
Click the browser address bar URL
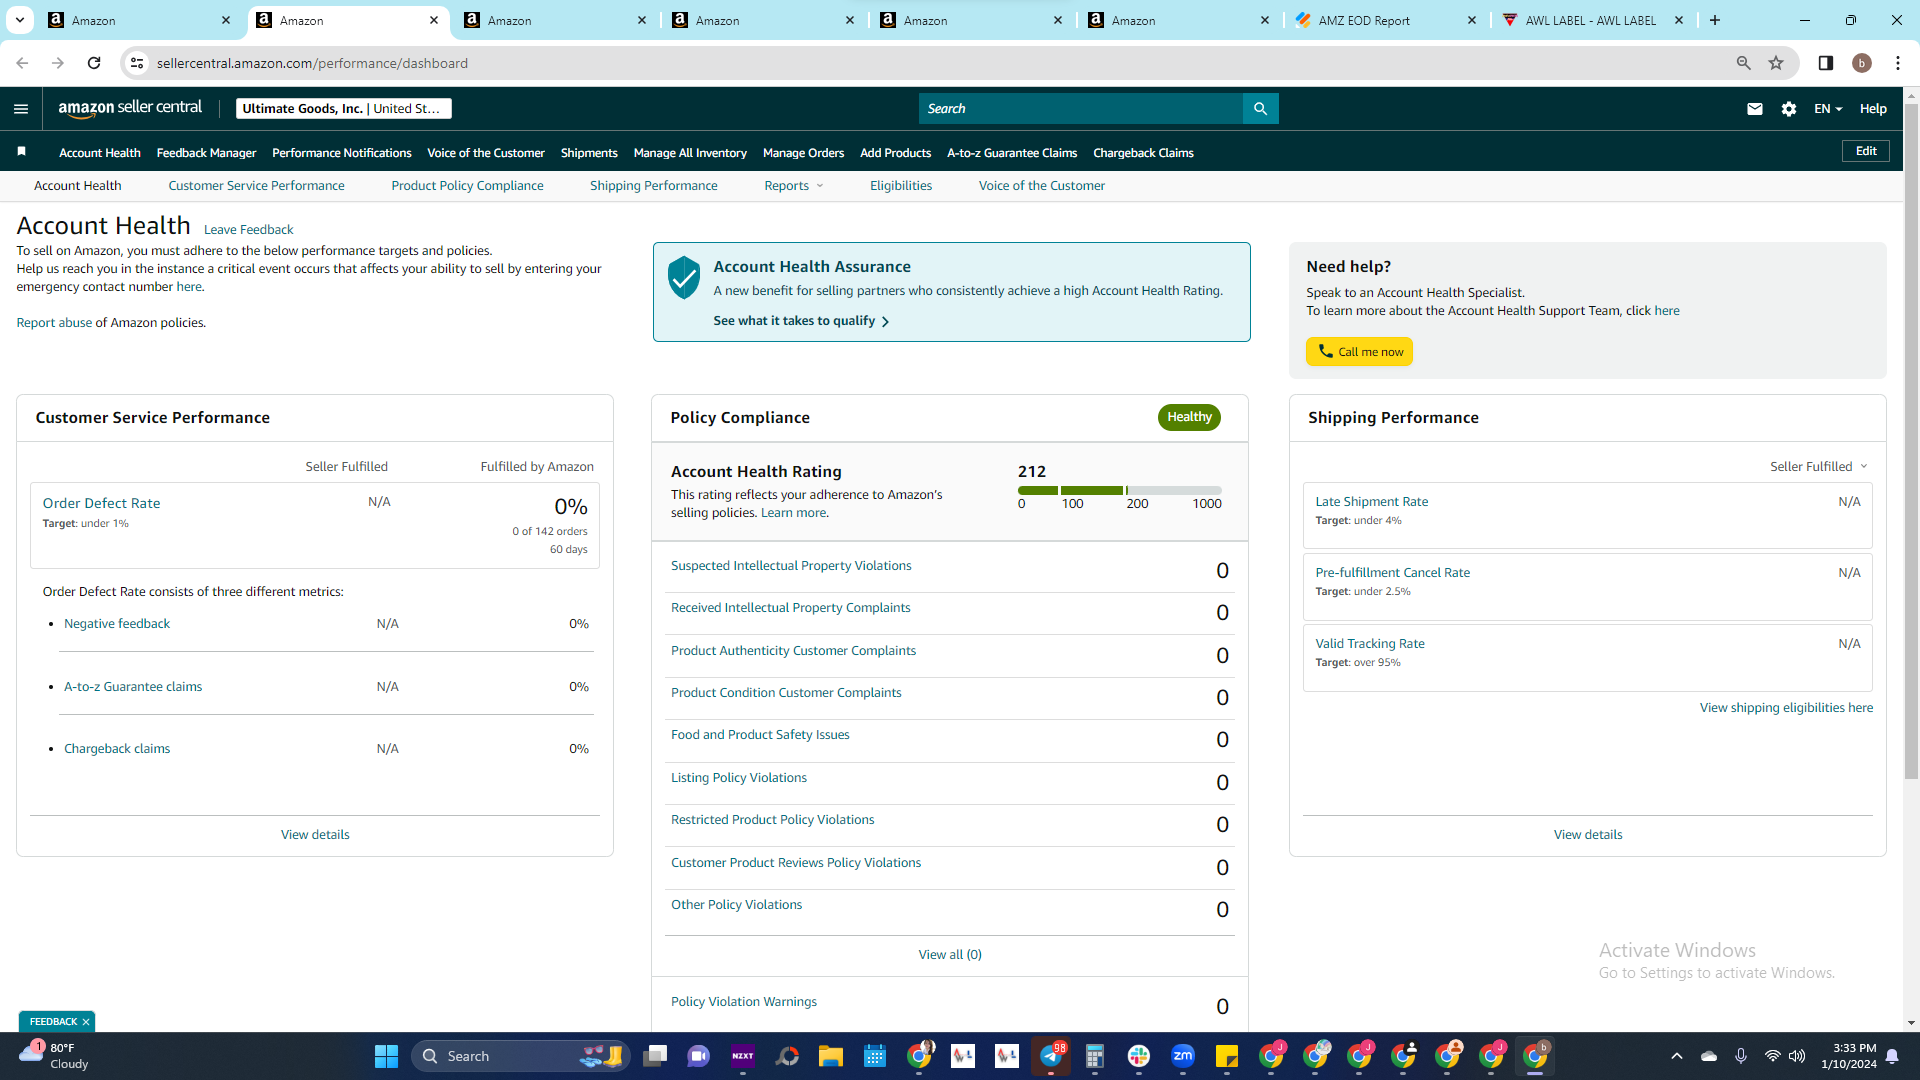[312, 63]
